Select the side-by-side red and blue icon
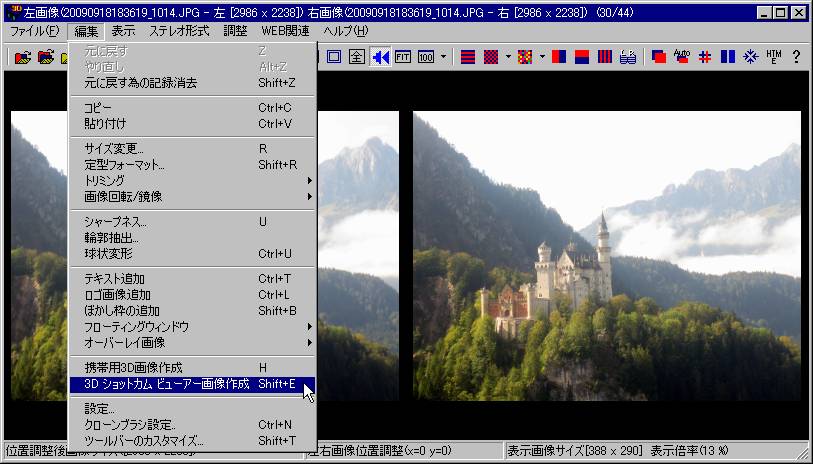 (x=559, y=57)
